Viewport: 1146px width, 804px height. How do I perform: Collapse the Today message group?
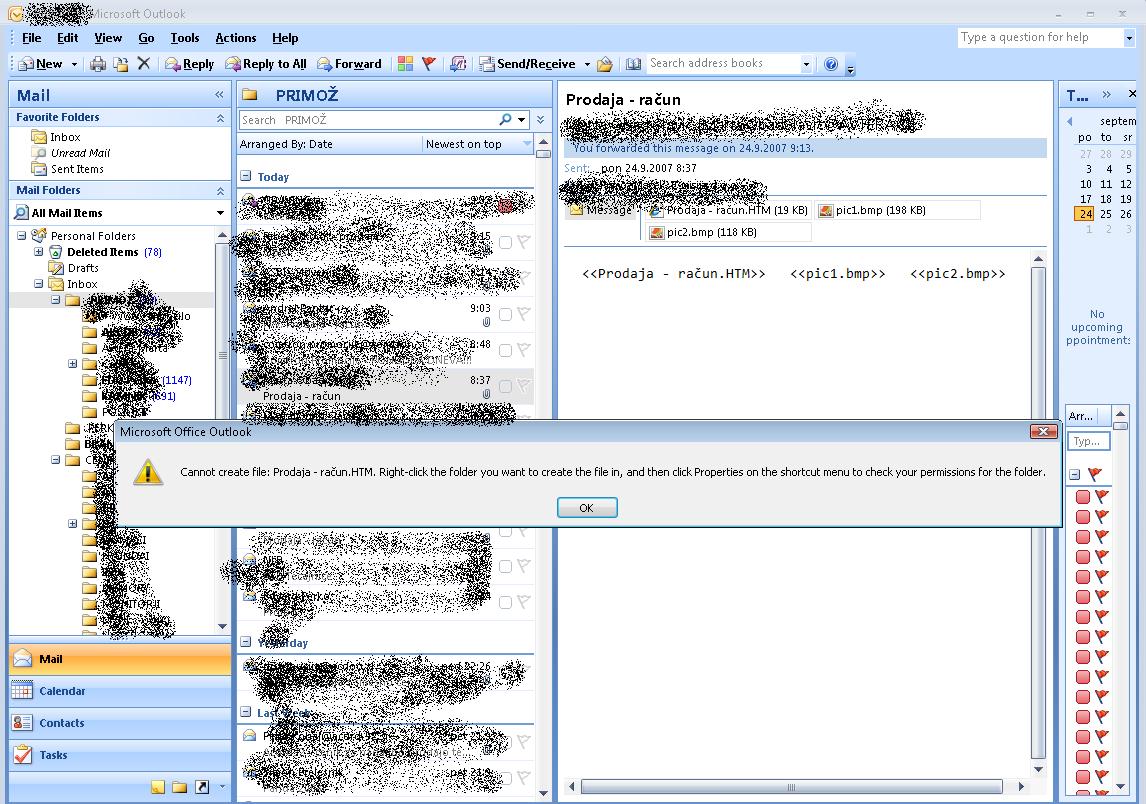[246, 176]
